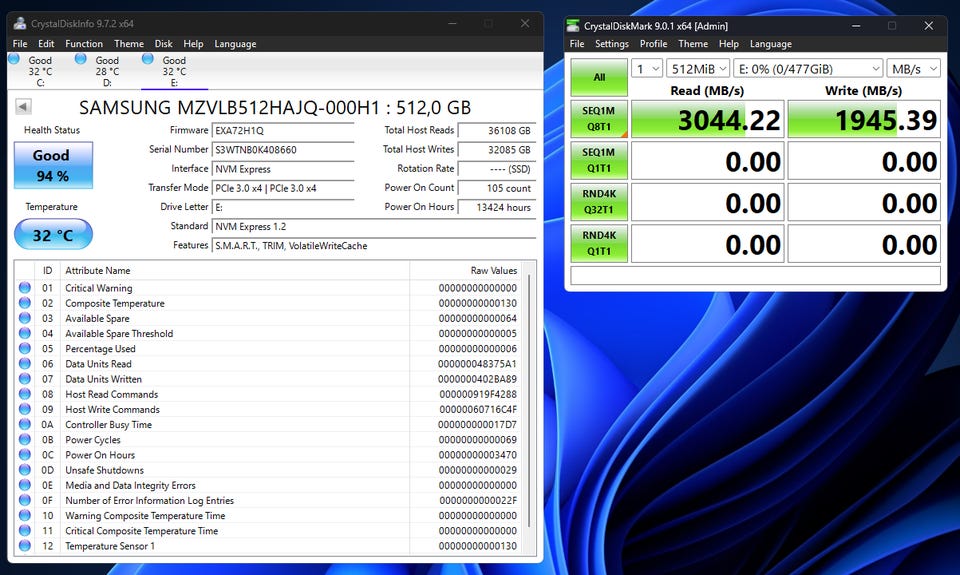Open File menu in CrystalDiskInfo

click(x=20, y=43)
